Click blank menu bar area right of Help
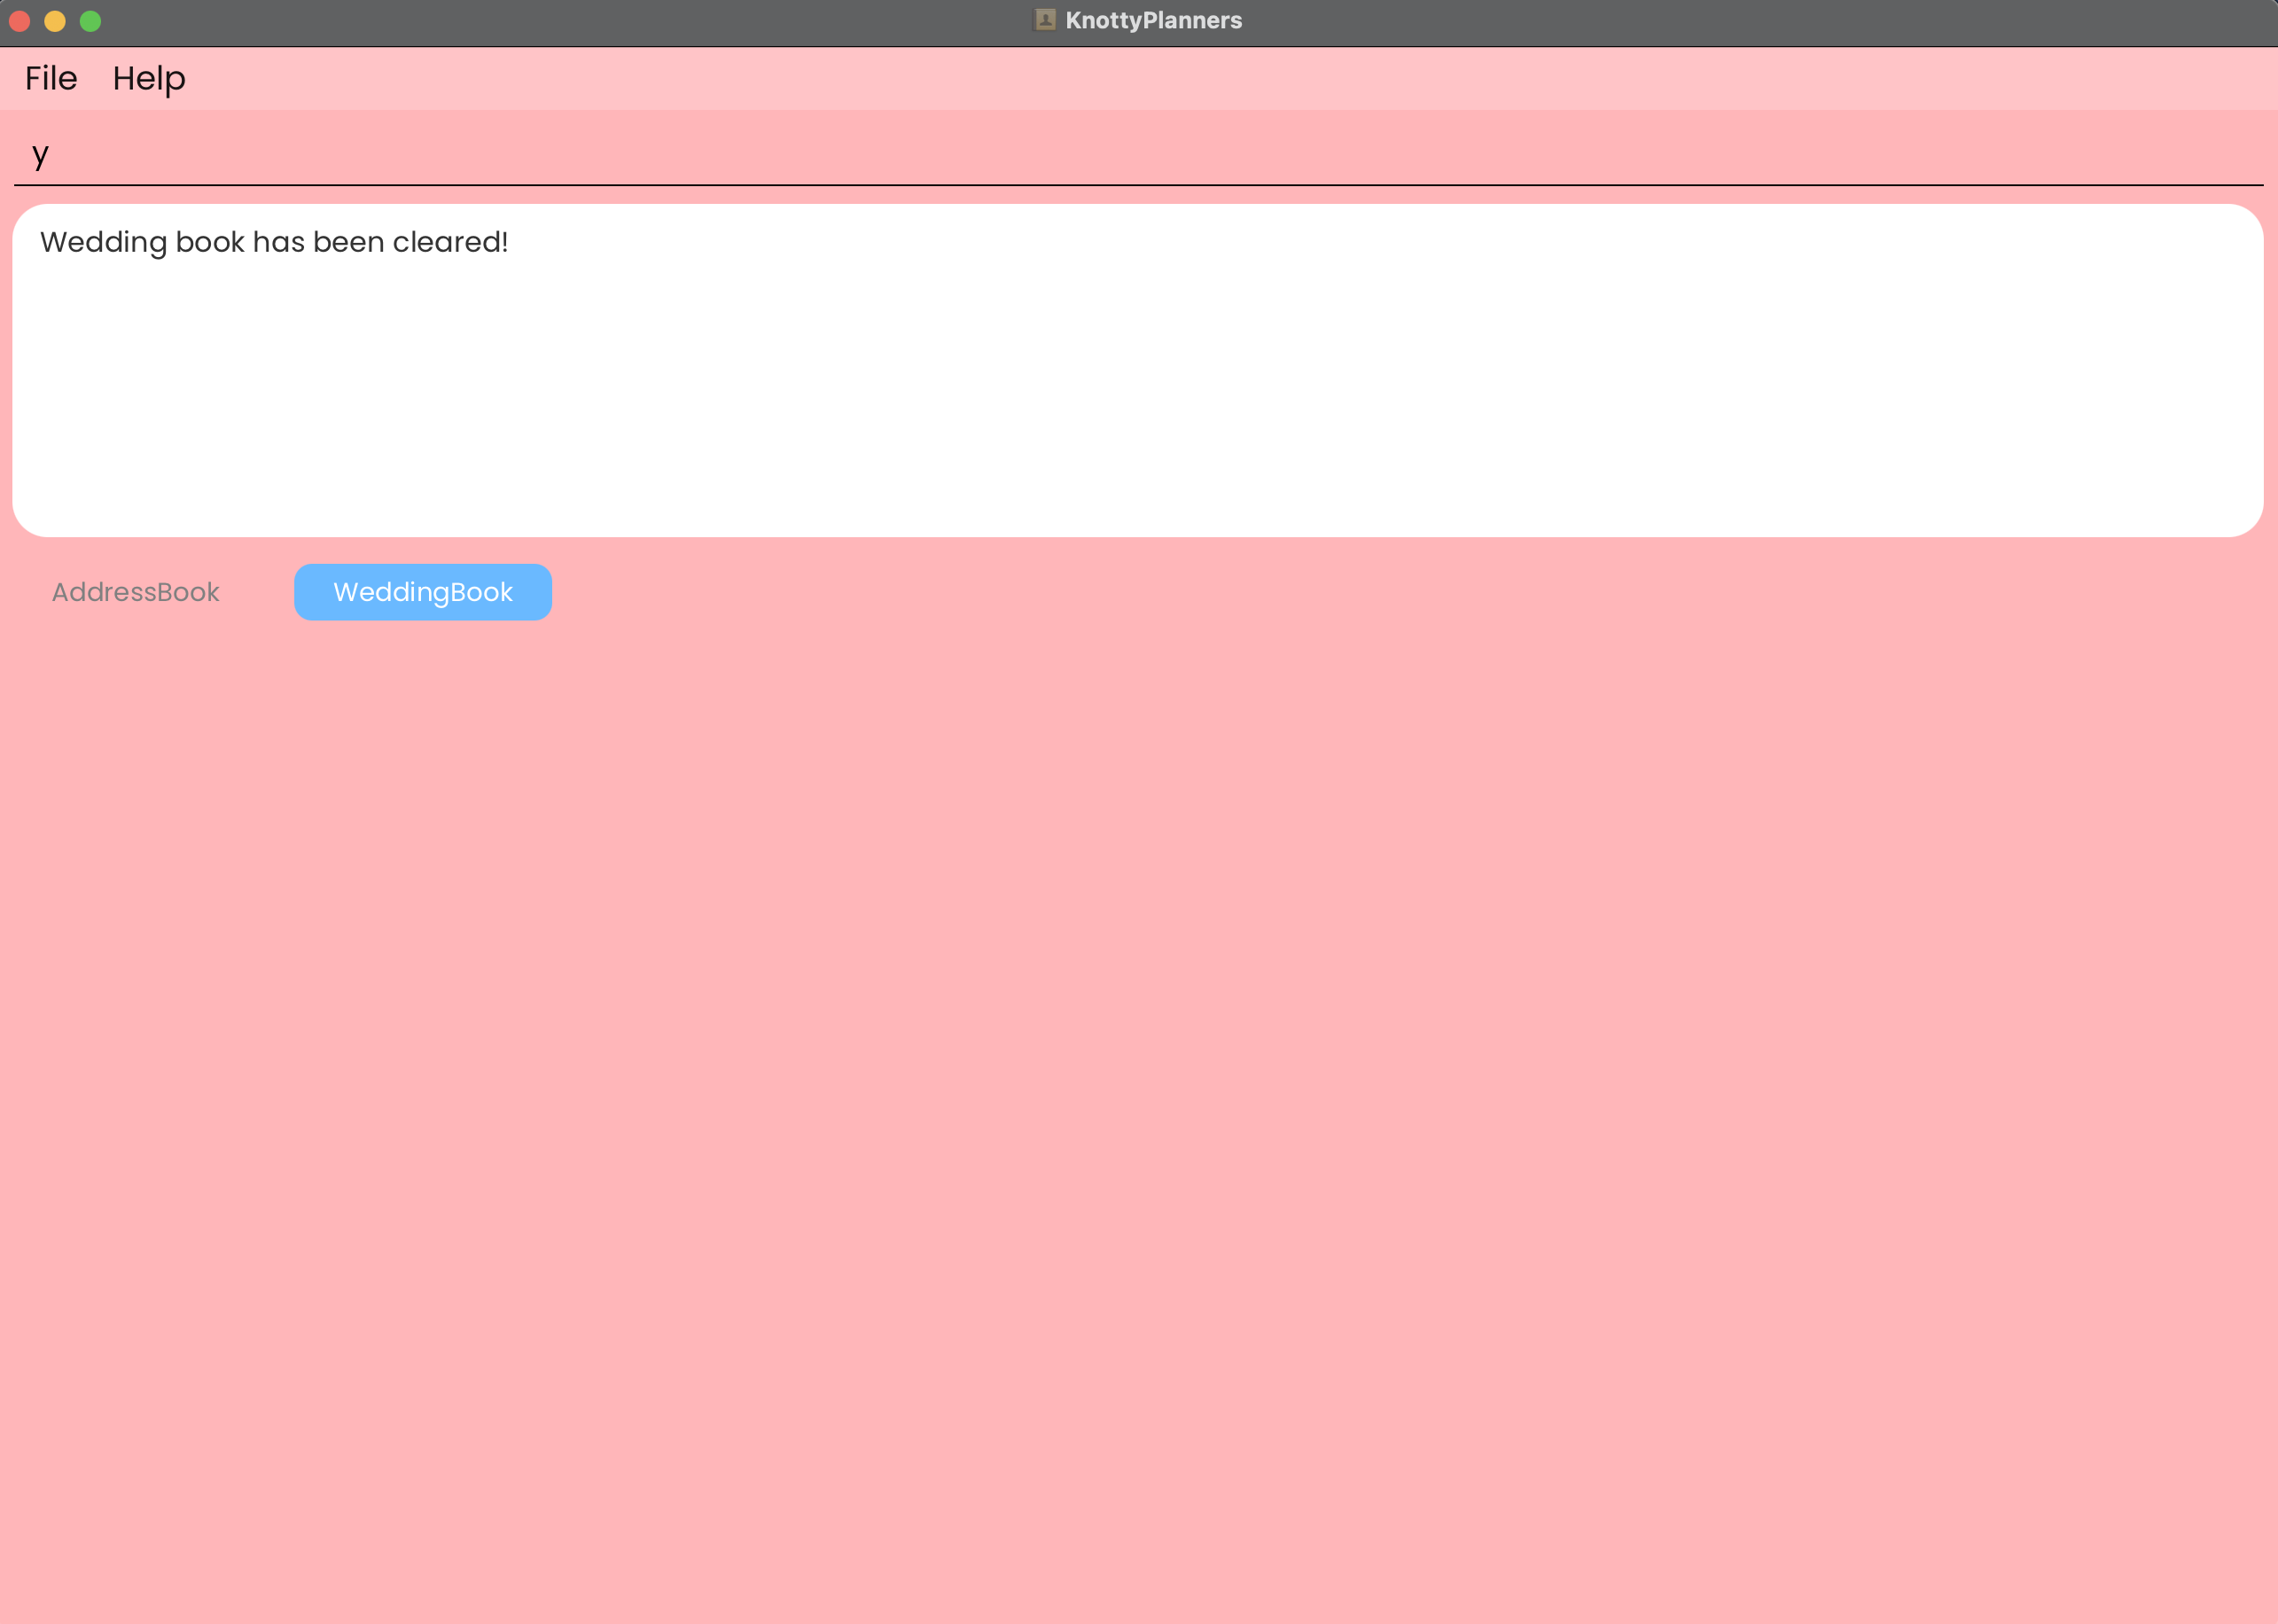2278x1624 pixels. [1200, 78]
